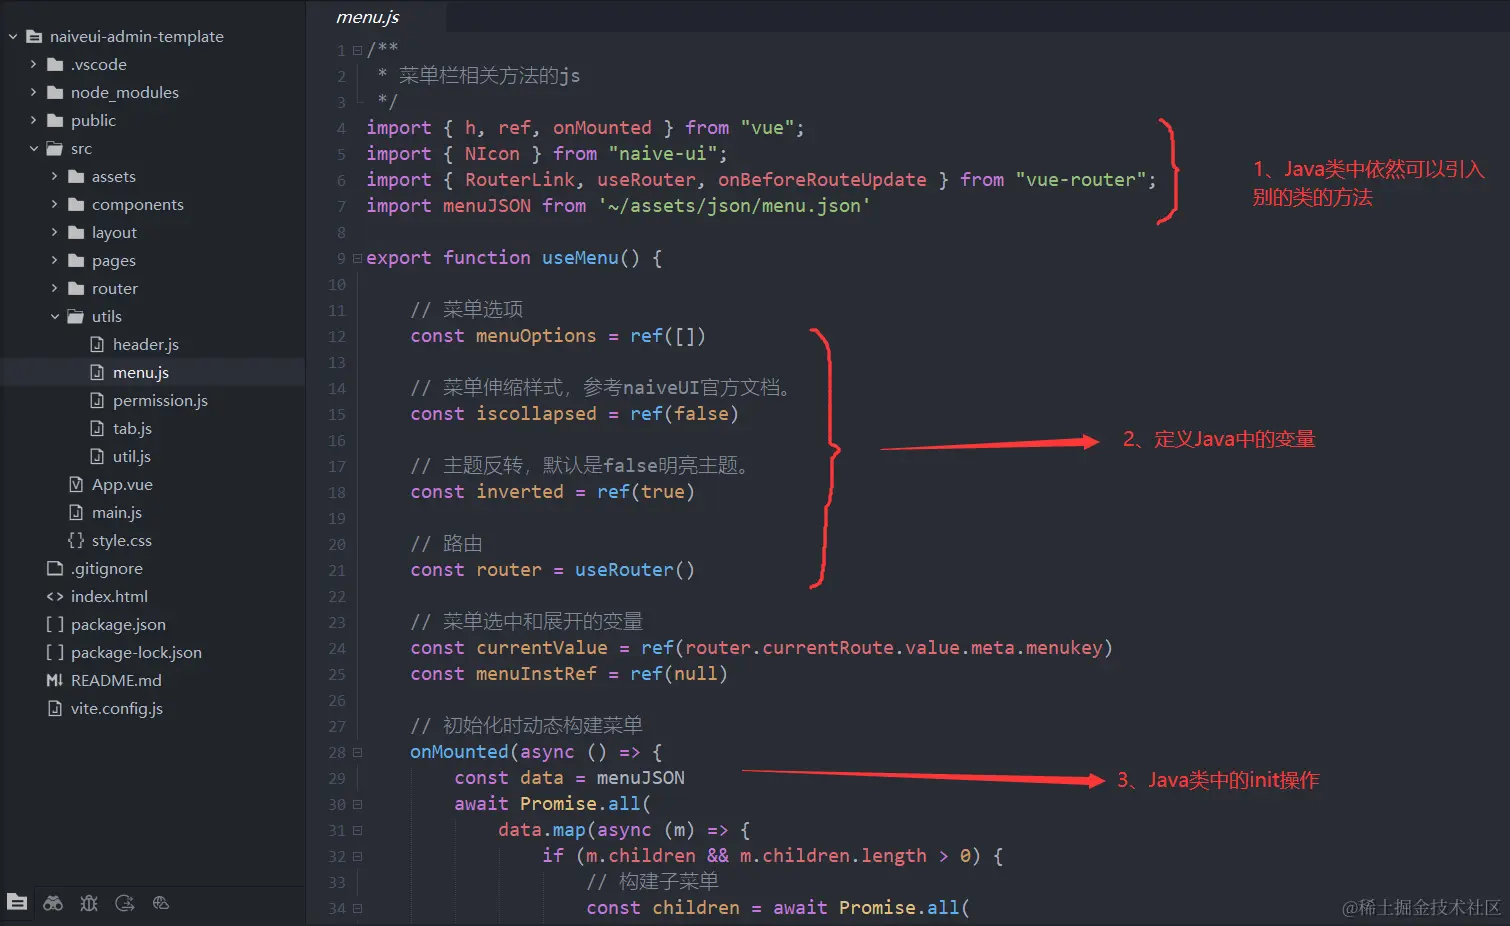
Task: Click "'~/assets/json/menu.json'" import path string
Action: pyautogui.click(x=734, y=206)
